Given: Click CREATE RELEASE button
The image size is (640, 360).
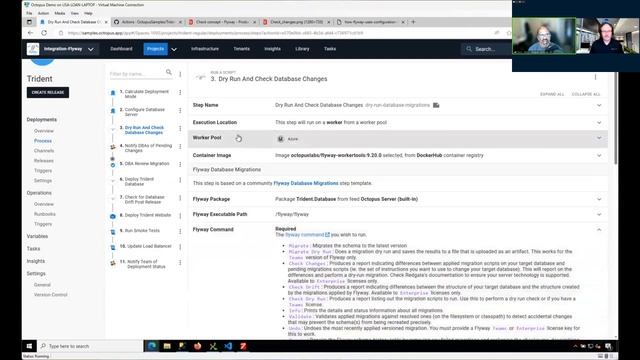Looking at the screenshot, I should pyautogui.click(x=48, y=92).
